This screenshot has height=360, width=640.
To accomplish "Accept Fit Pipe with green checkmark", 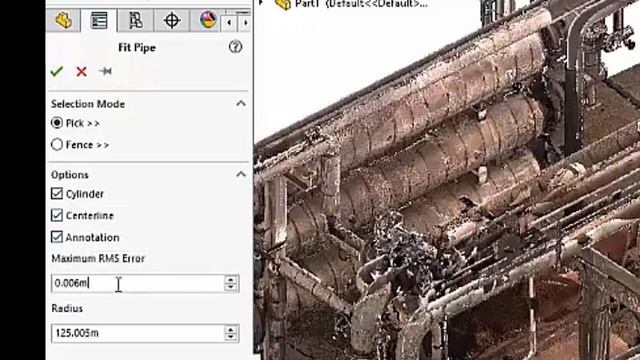I will coord(57,72).
